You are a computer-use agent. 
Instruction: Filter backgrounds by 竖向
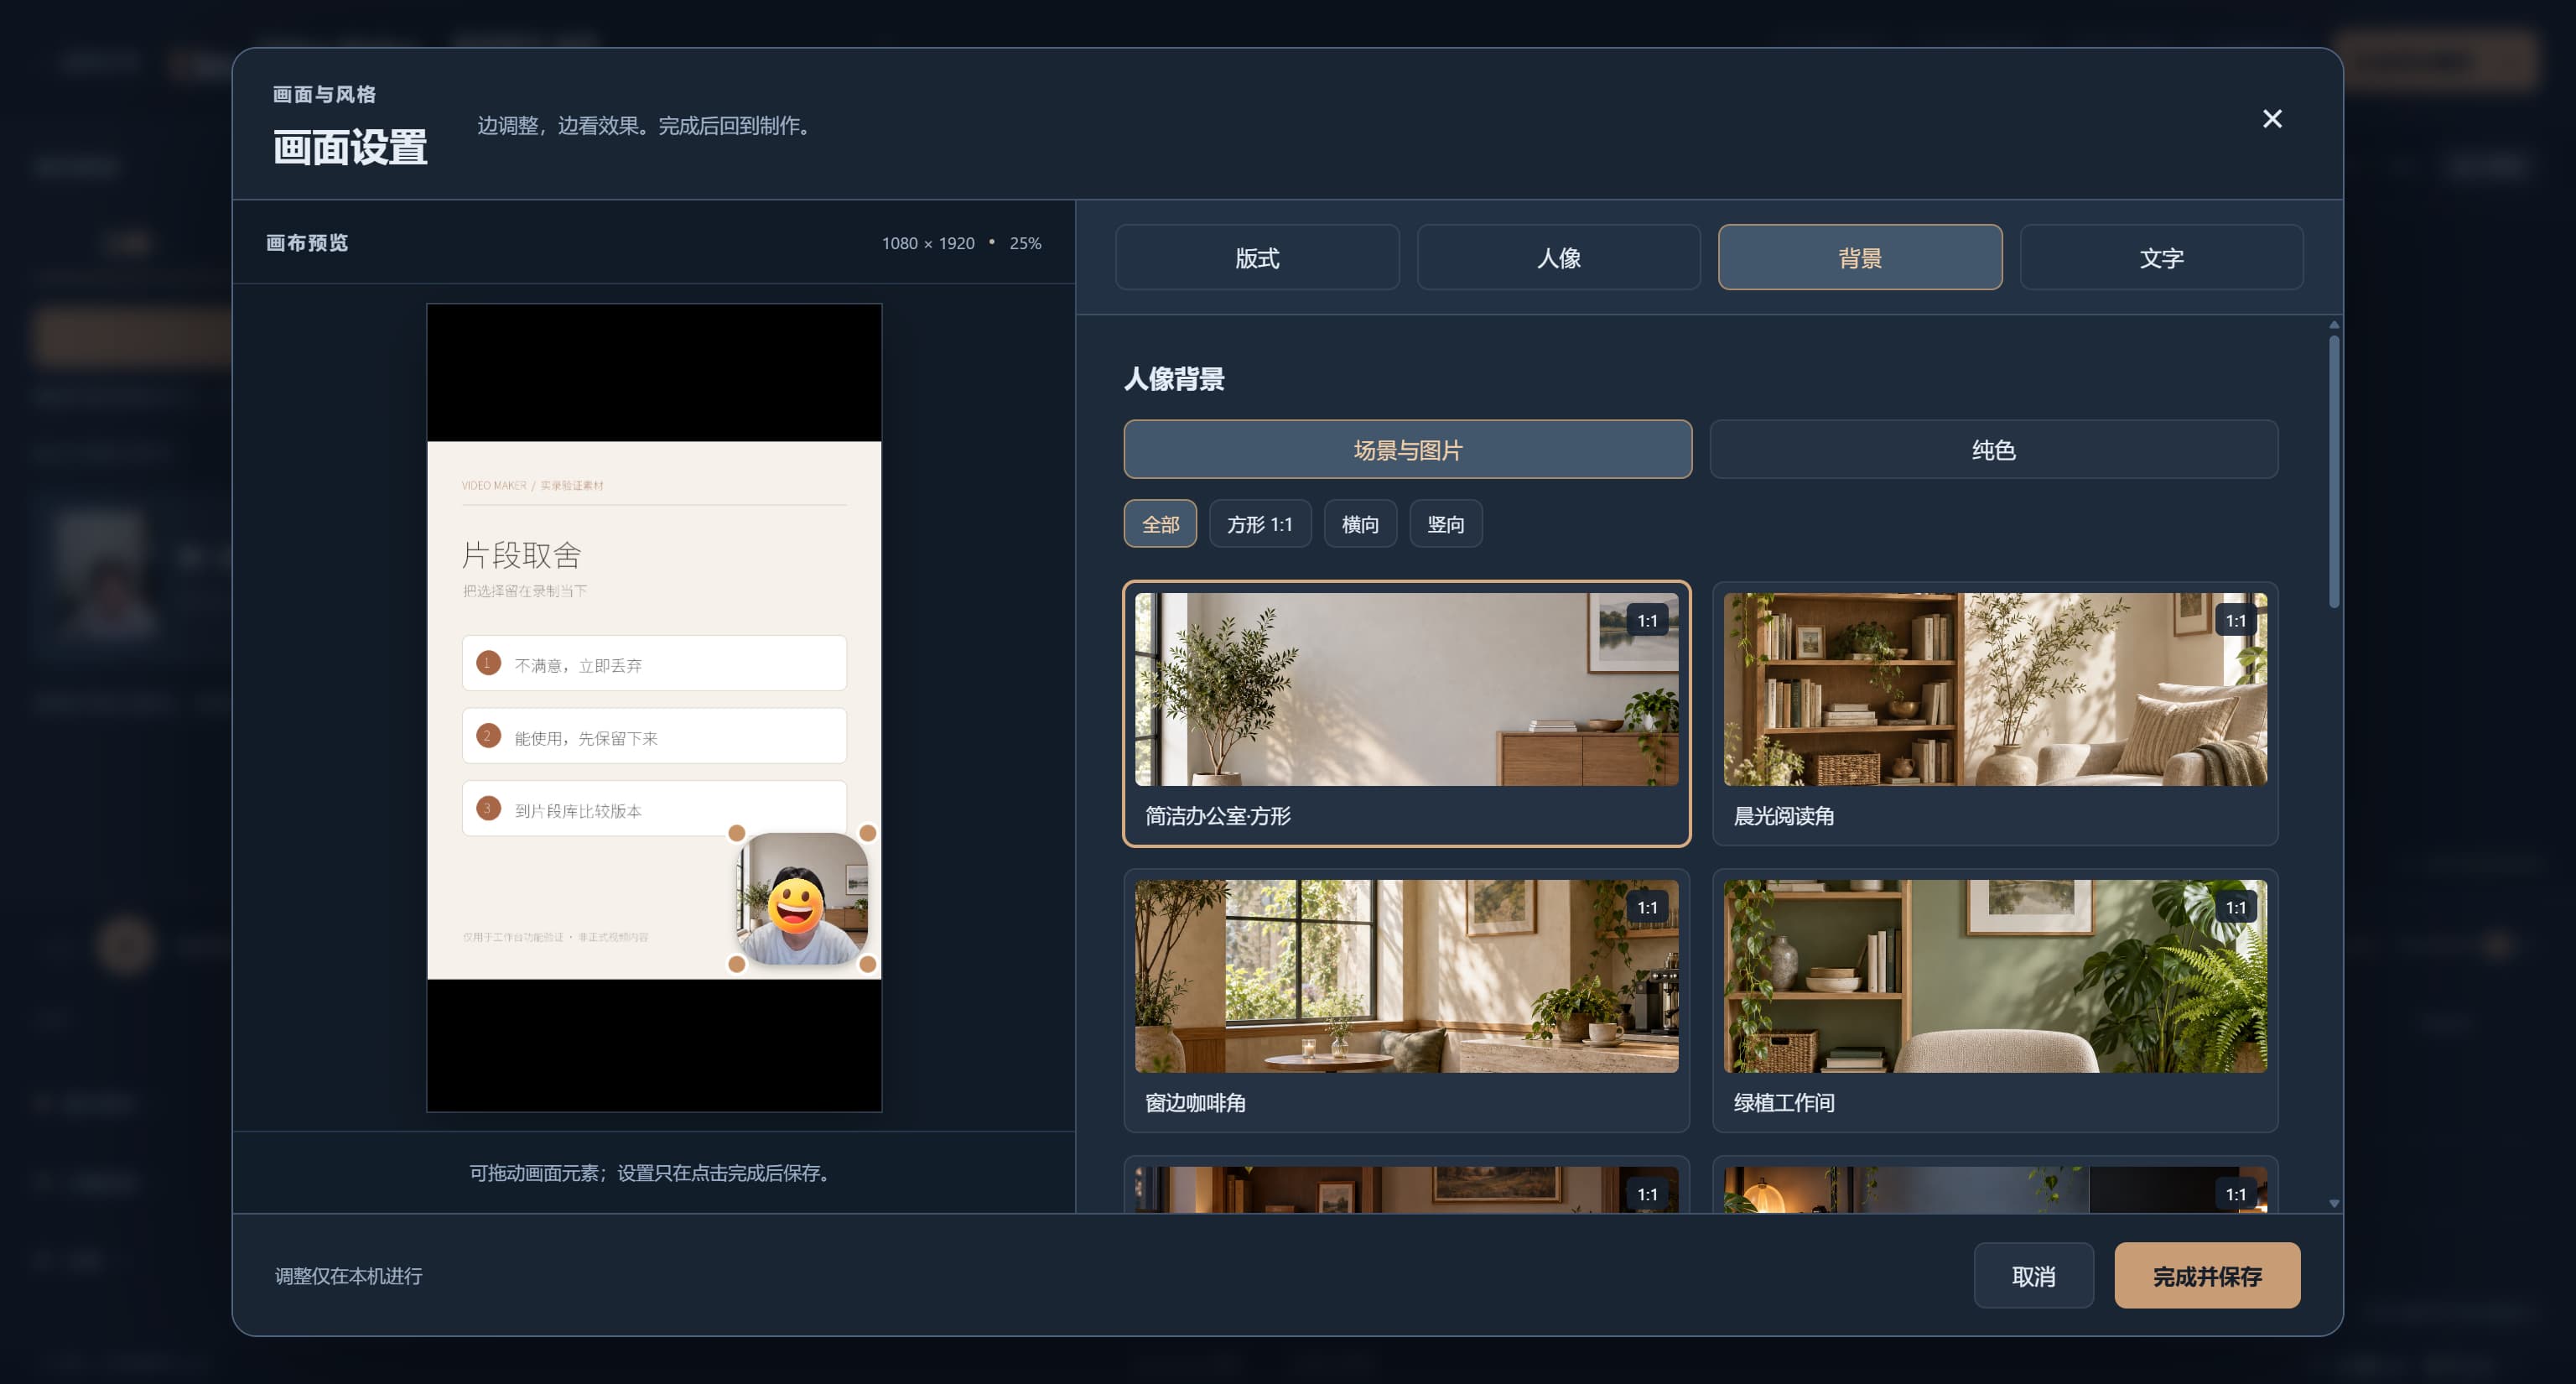1445,524
